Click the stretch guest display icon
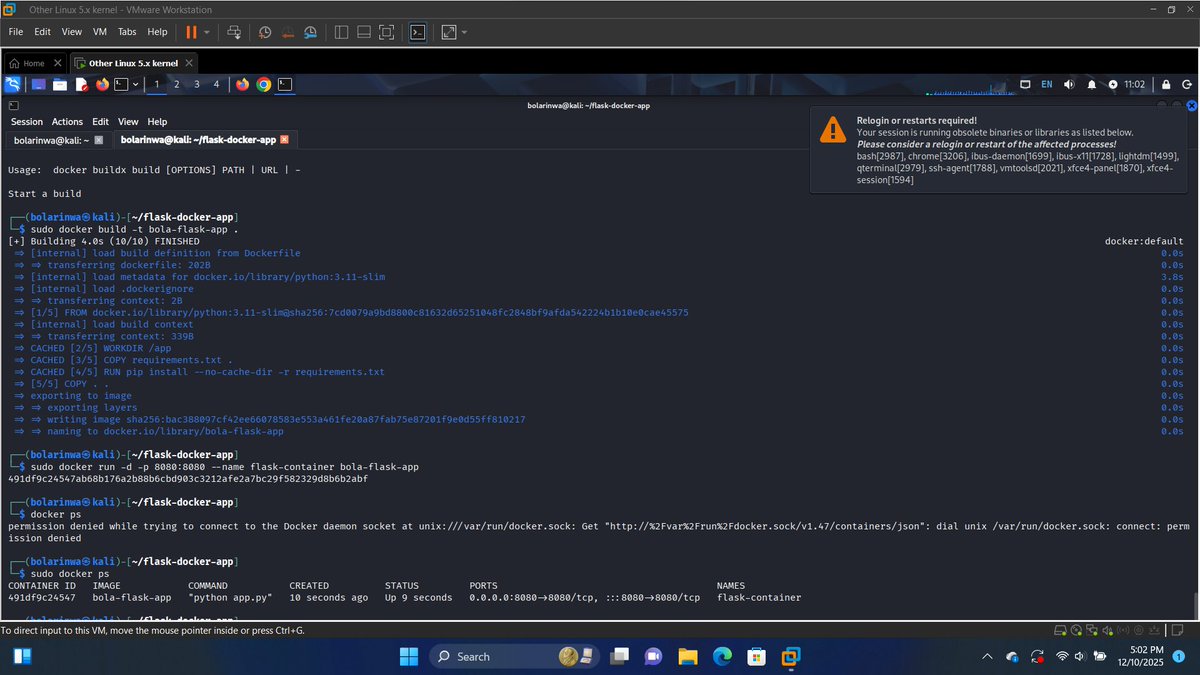Viewport: 1200px width, 675px height. point(449,32)
